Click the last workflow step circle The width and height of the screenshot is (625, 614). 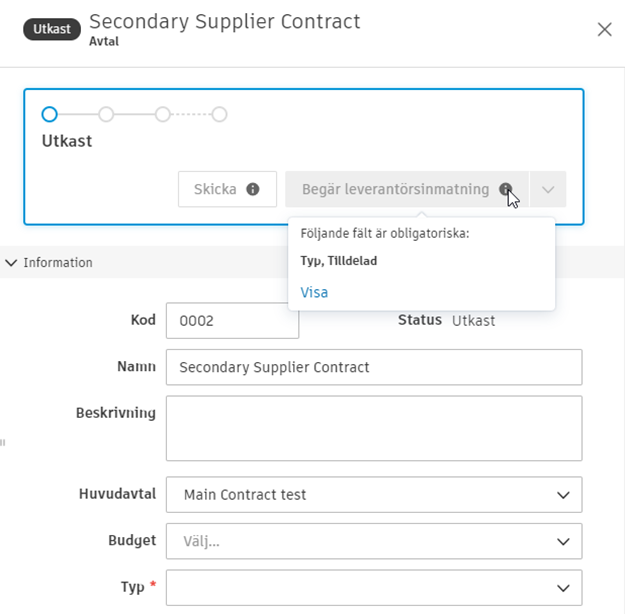point(219,114)
